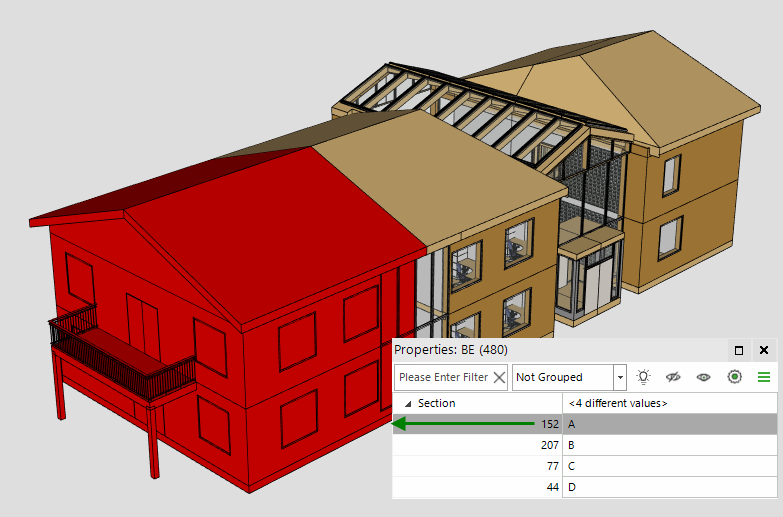Select Section value C row

click(585, 466)
